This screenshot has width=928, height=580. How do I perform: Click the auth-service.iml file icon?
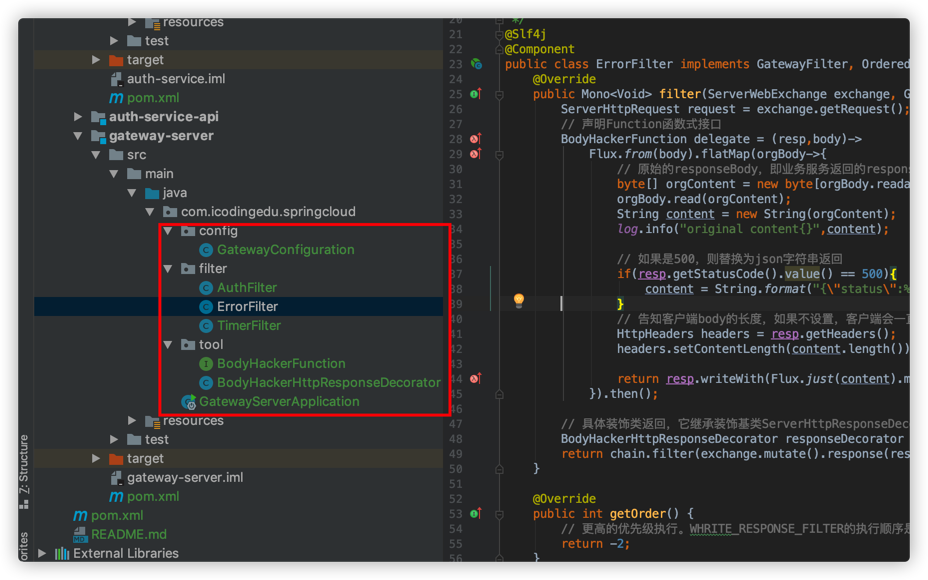pos(116,79)
